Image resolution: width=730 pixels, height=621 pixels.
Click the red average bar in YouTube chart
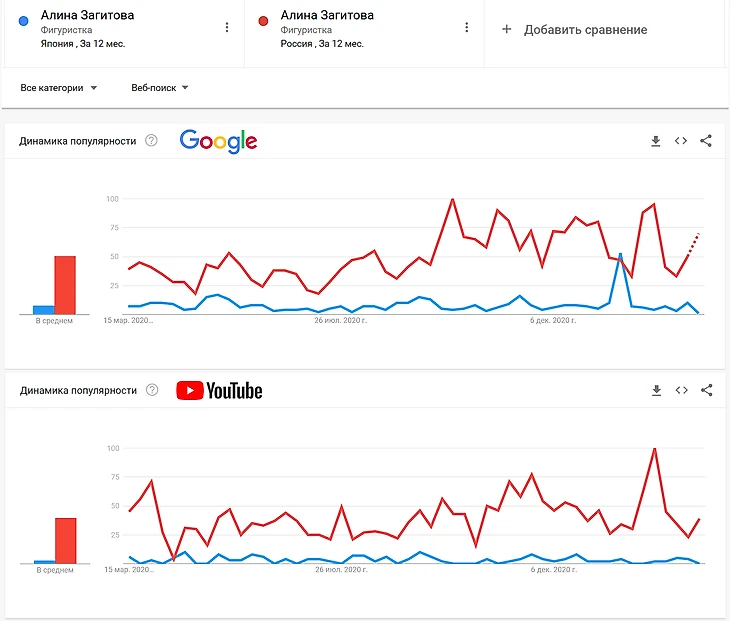(x=66, y=540)
